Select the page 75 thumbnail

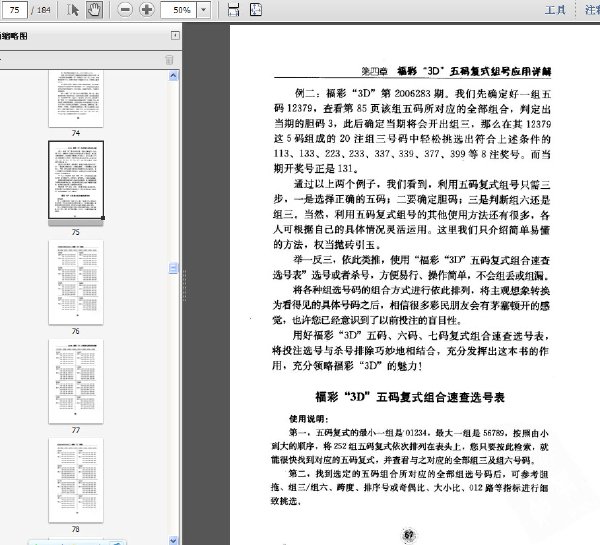[76, 180]
